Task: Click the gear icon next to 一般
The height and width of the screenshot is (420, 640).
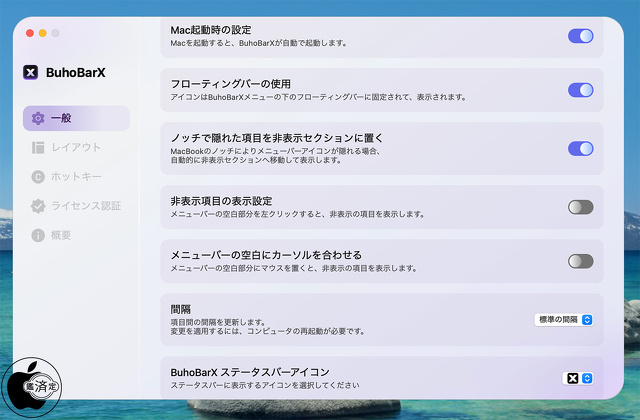Action: (x=38, y=118)
